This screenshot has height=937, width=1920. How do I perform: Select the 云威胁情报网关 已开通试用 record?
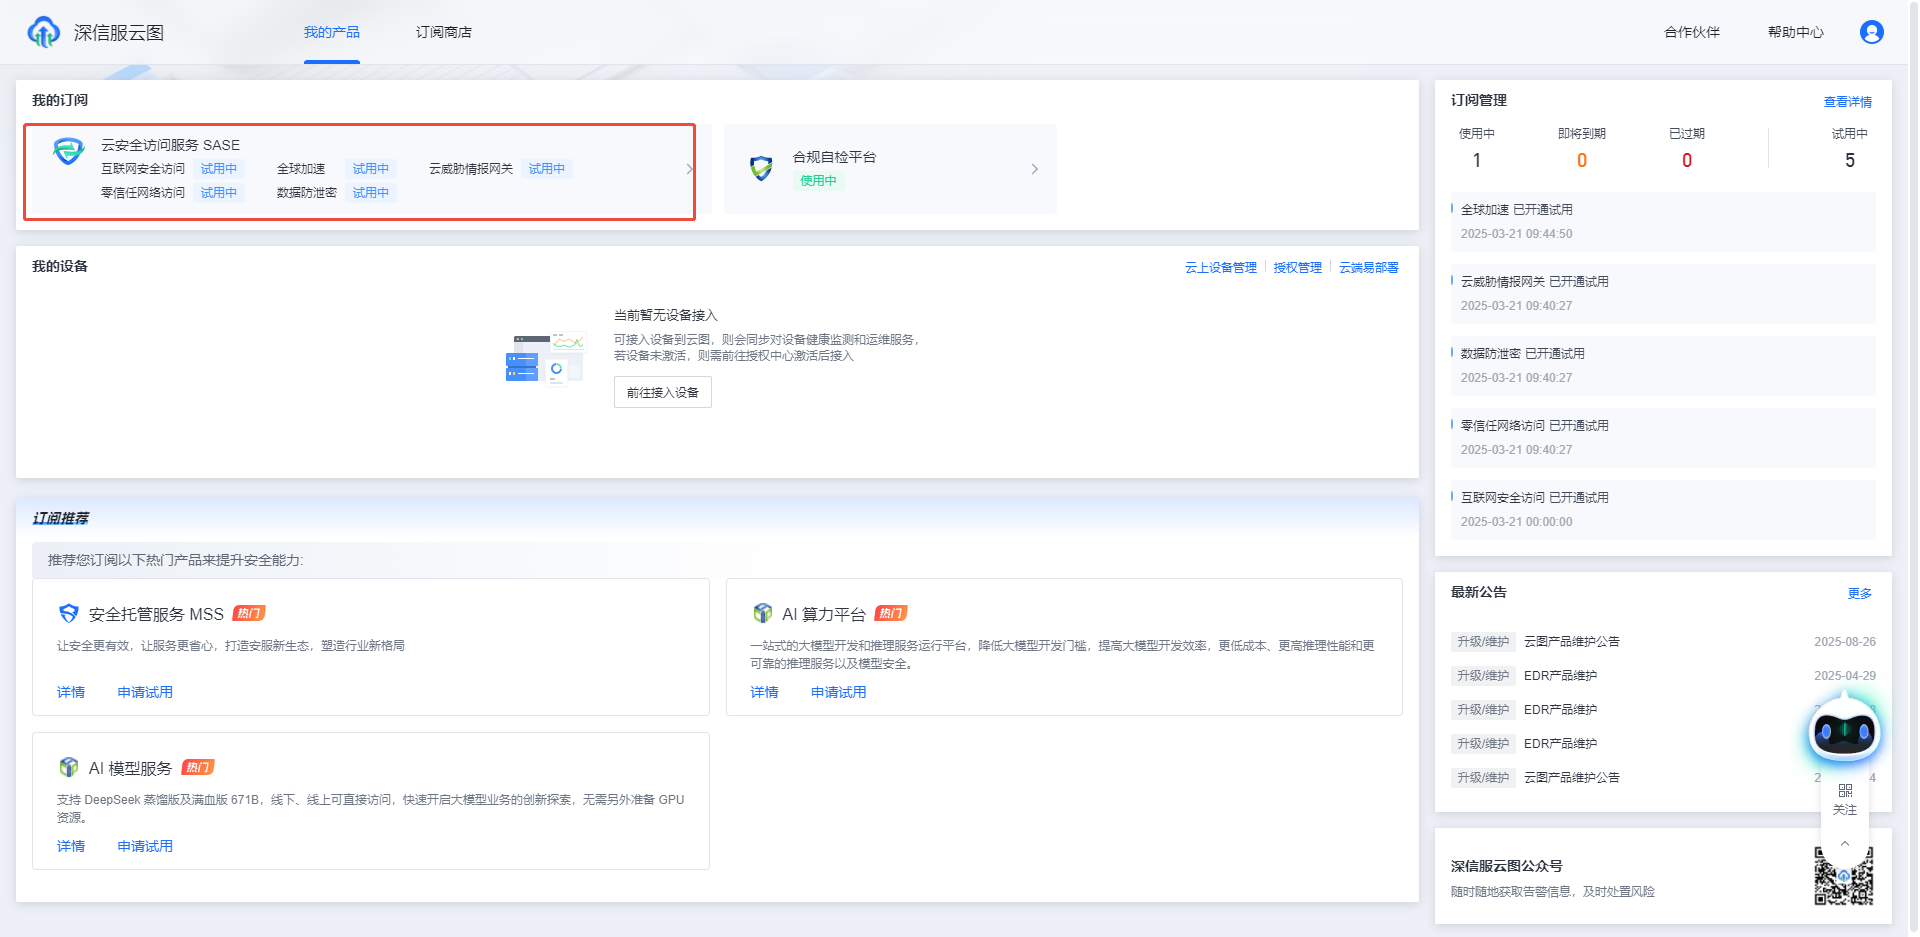point(1663,294)
